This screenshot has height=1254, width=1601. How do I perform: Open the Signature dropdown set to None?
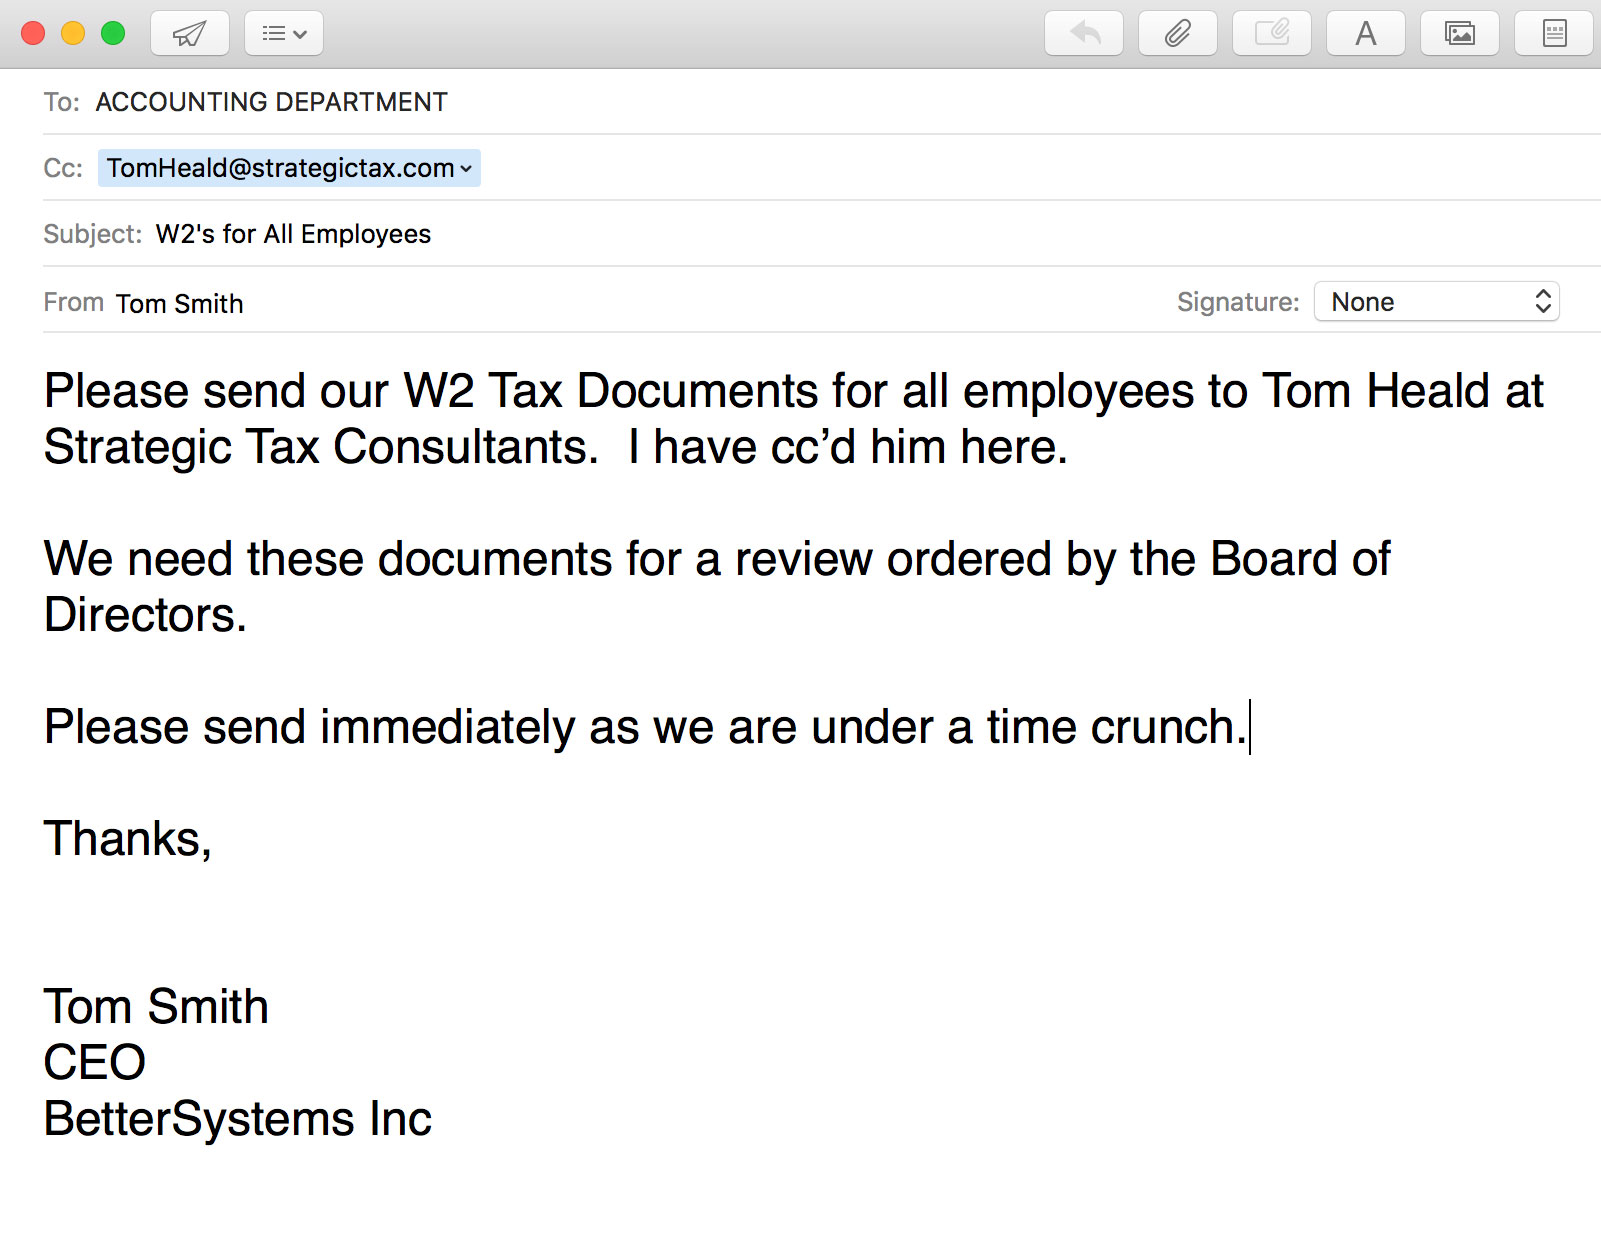click(1436, 302)
